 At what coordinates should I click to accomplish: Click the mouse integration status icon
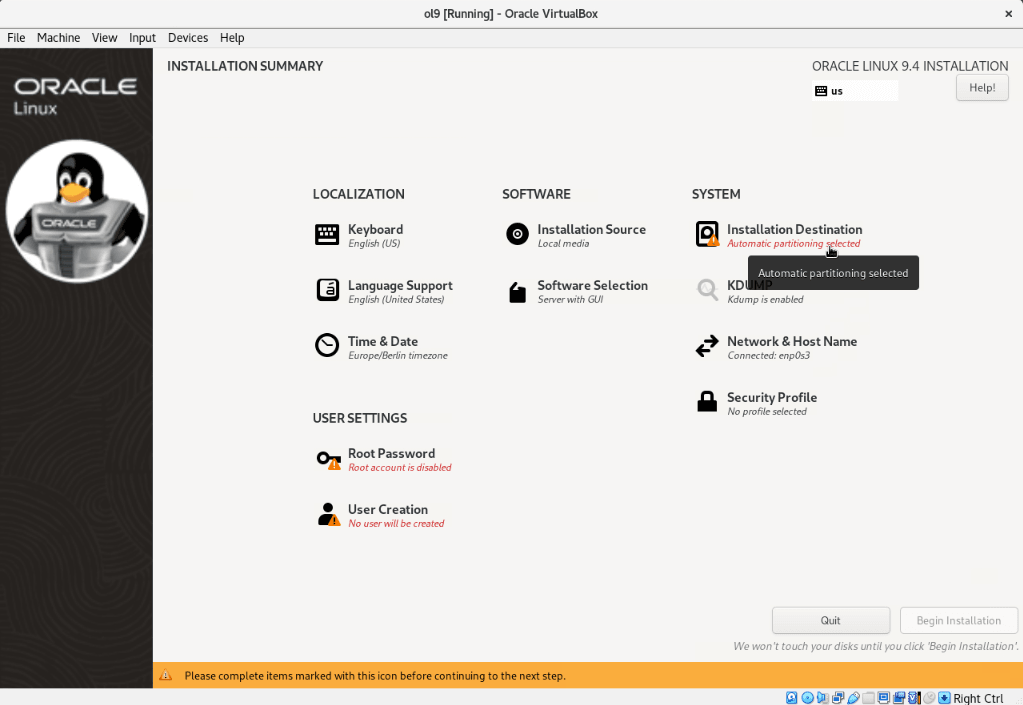coord(929,698)
